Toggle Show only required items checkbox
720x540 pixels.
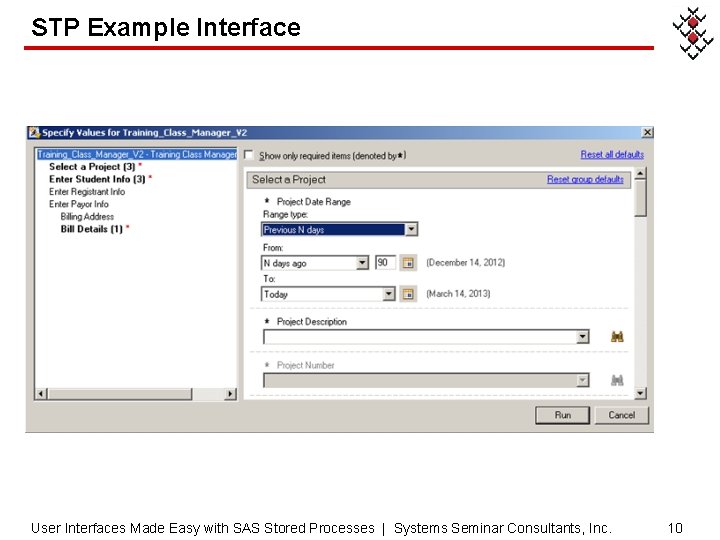(x=248, y=155)
